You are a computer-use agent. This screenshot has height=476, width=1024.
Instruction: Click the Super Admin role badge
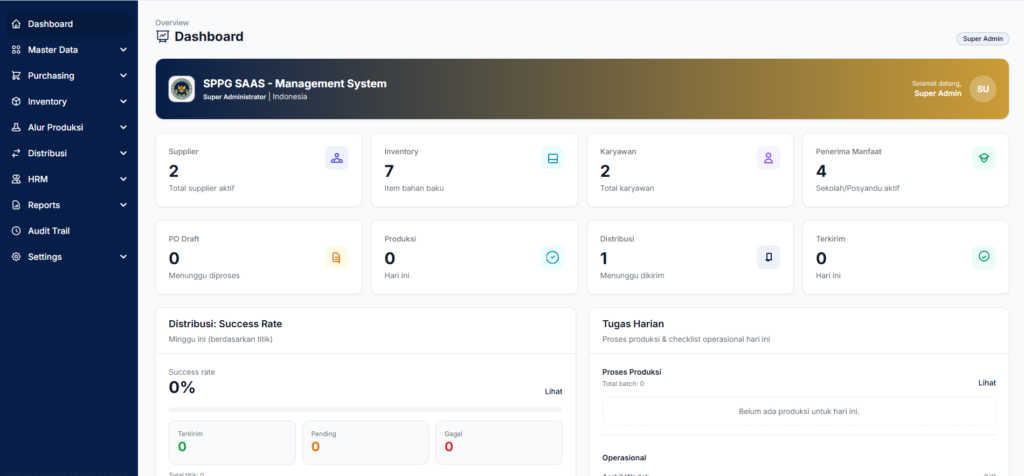tap(983, 39)
